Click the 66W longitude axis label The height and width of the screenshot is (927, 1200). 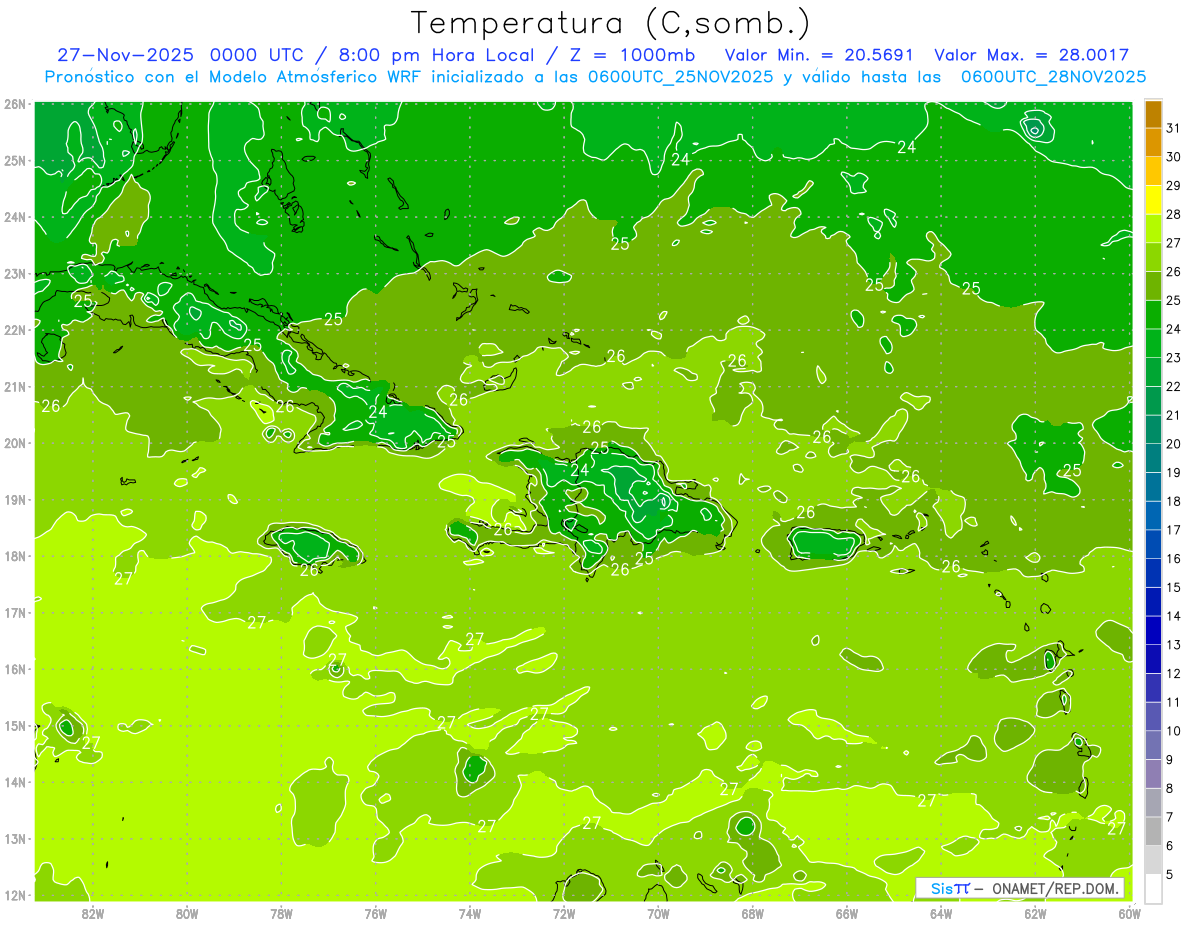pos(847,913)
